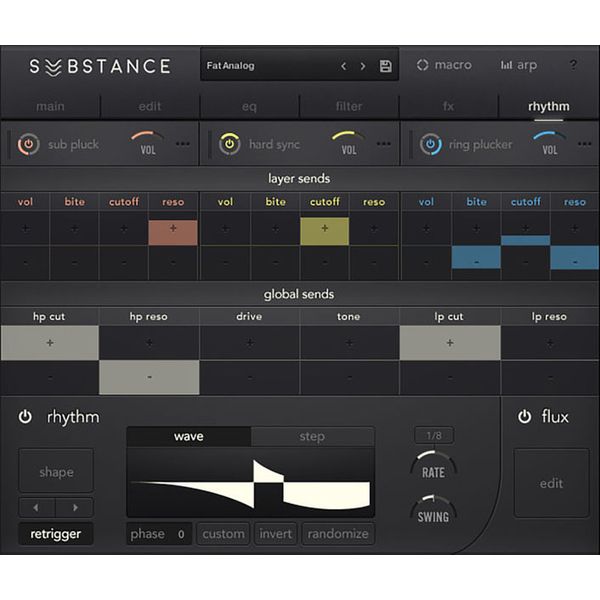Viewport: 600px width, 600px height.
Task: Toggle the retrigger button
Action: click(x=56, y=534)
